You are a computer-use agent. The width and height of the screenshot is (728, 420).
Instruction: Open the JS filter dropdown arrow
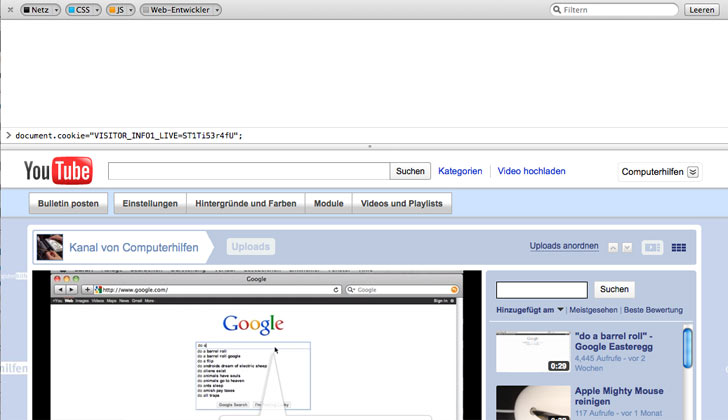click(131, 10)
